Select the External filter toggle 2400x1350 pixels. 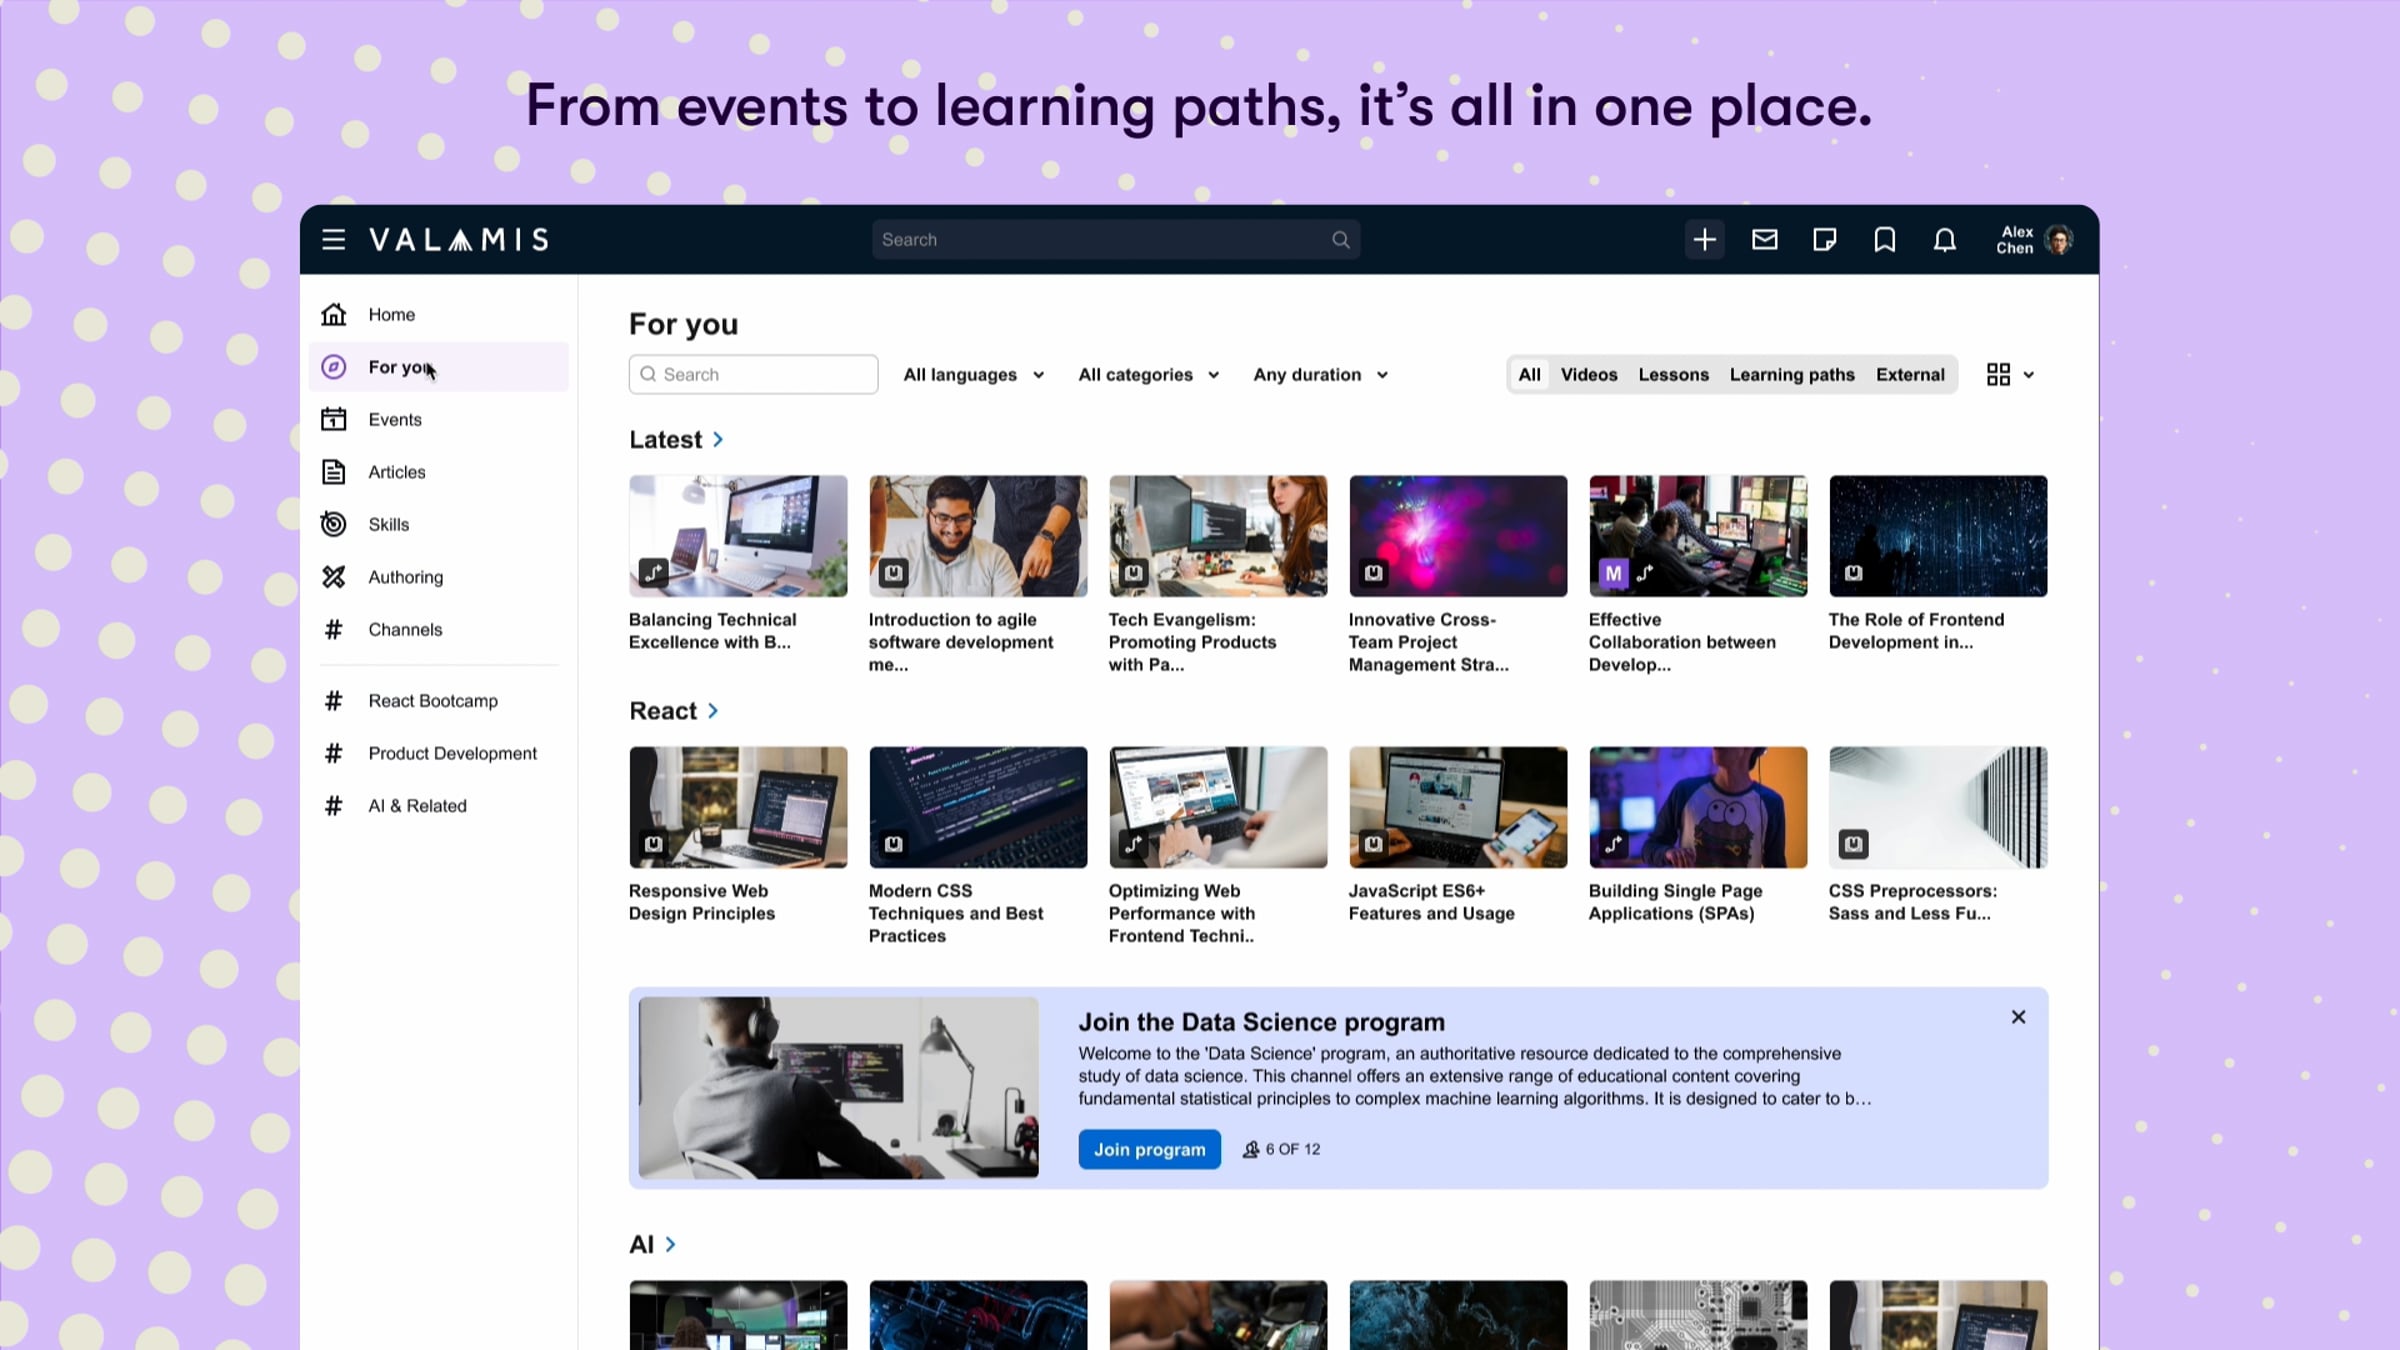click(x=1909, y=375)
